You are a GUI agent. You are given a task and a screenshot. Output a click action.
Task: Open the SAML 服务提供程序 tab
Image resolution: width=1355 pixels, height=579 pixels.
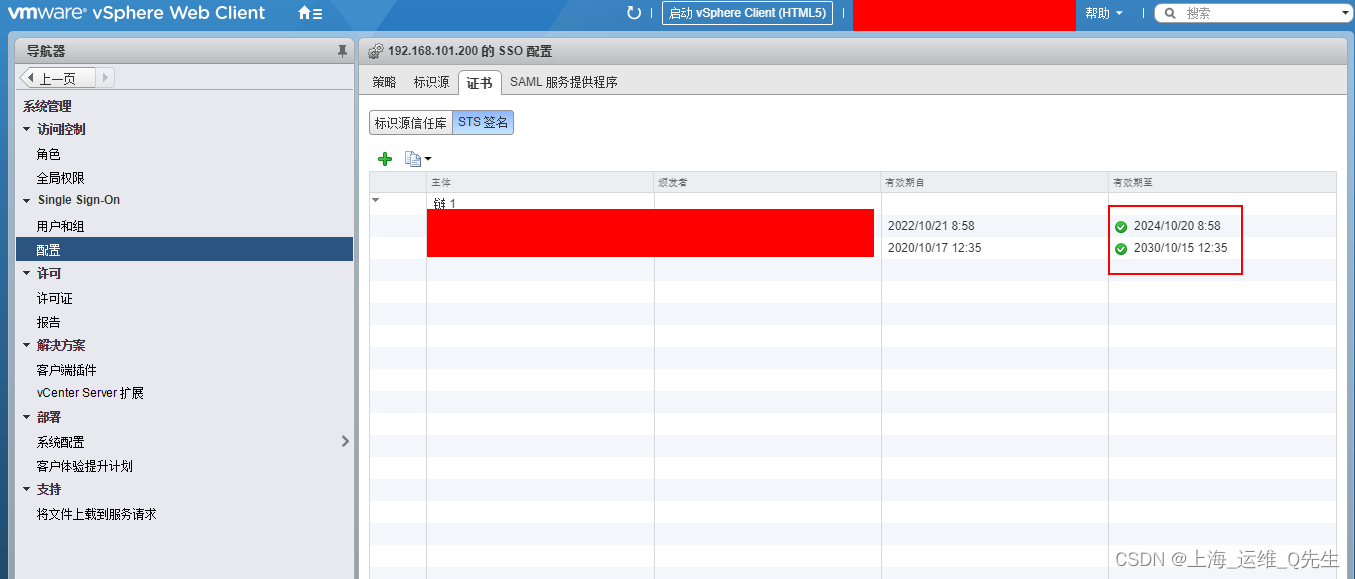pos(561,82)
